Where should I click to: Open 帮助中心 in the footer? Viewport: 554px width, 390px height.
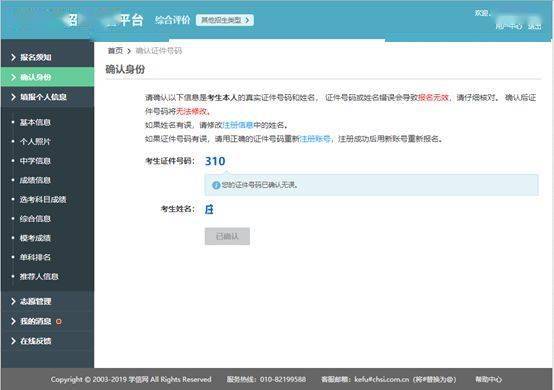[489, 379]
